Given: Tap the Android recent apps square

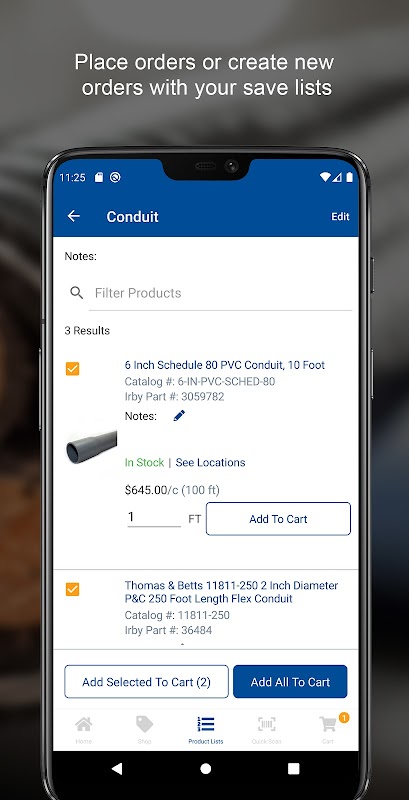Looking at the screenshot, I should tap(293, 768).
